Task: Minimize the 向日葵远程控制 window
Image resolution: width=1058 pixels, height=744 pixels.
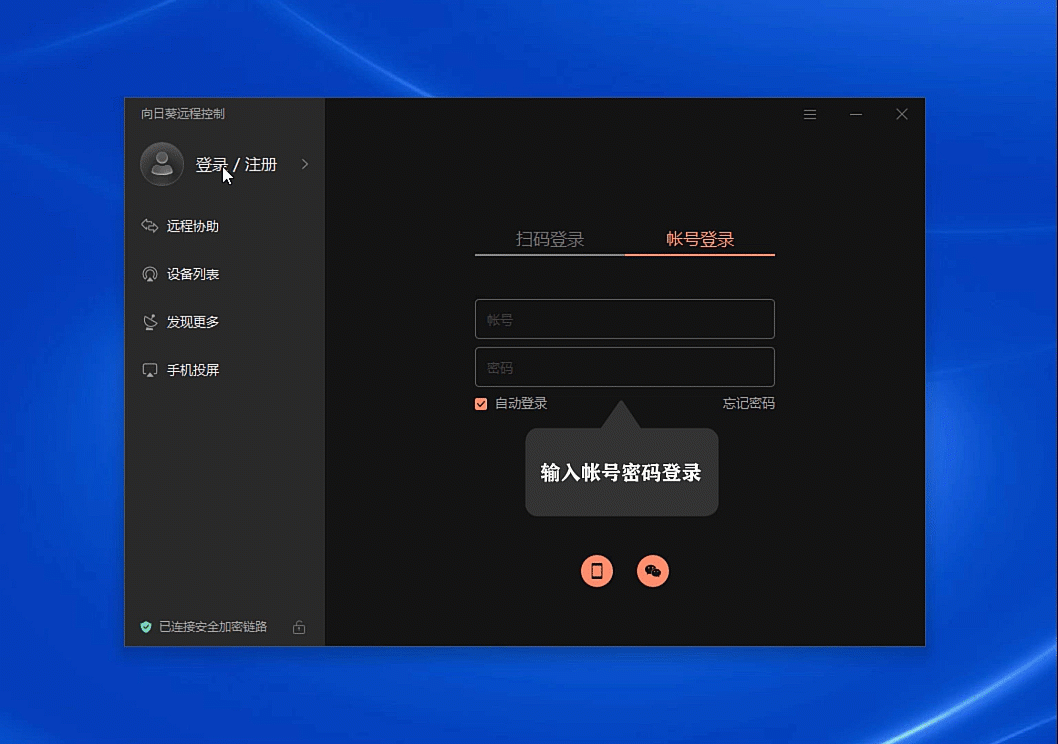Action: click(856, 115)
